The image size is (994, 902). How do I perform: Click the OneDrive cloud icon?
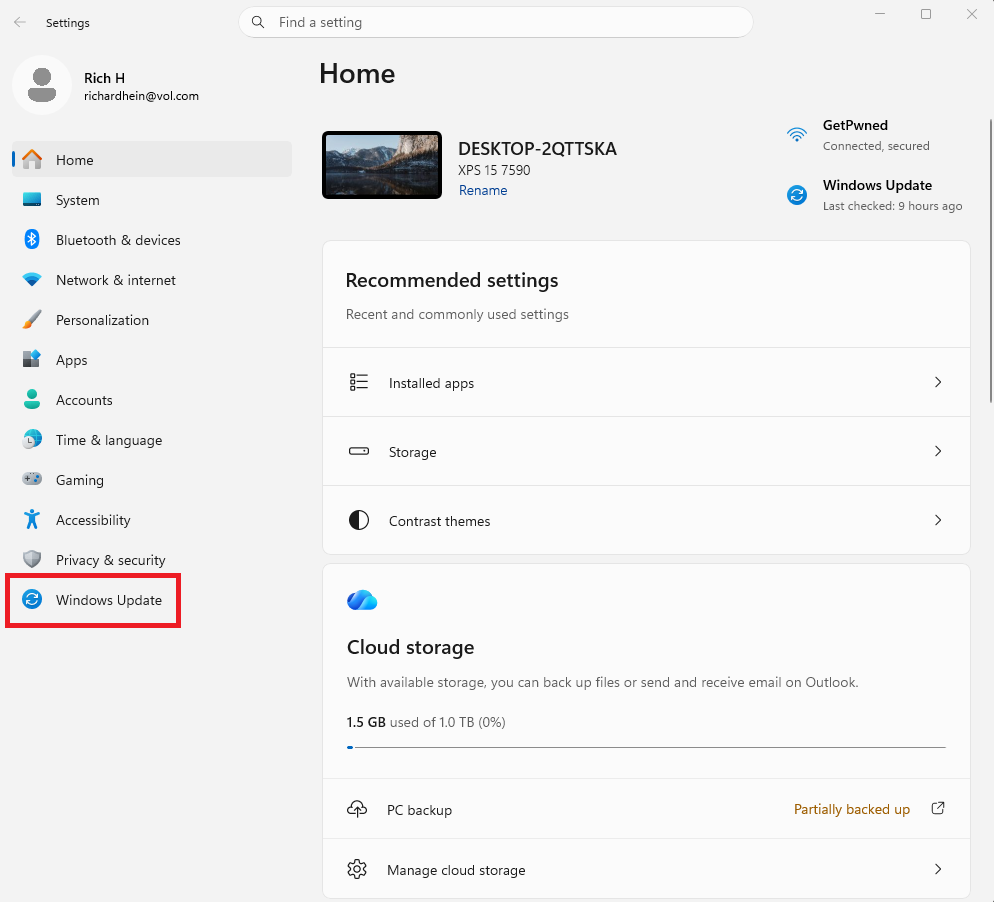(x=362, y=600)
